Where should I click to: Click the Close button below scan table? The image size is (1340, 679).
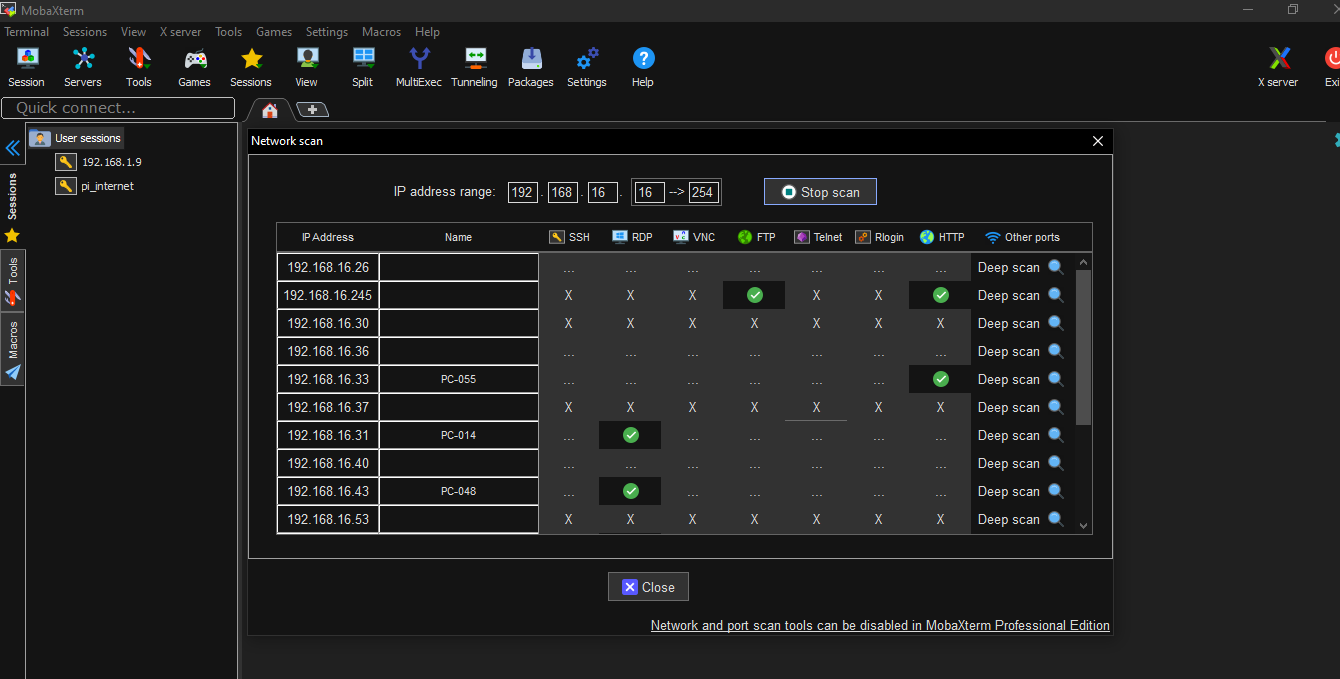(648, 587)
